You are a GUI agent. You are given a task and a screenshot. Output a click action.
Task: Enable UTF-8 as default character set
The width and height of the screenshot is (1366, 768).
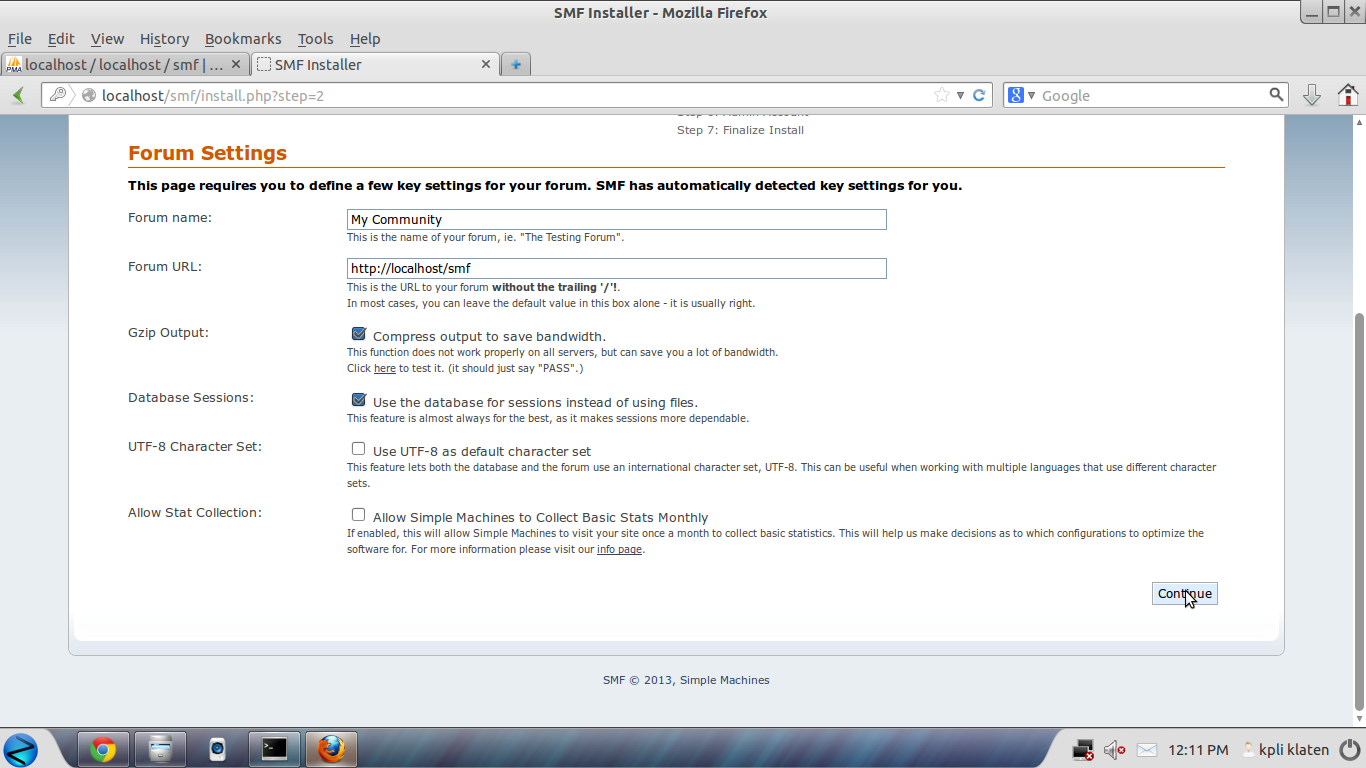(x=358, y=449)
